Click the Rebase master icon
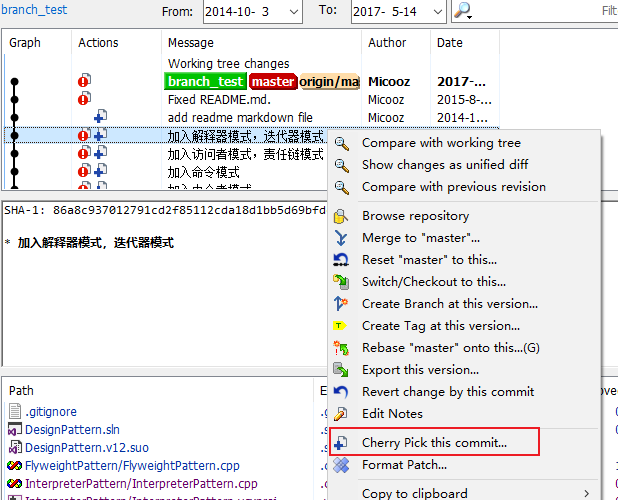This screenshot has height=500, width=618. [x=341, y=348]
